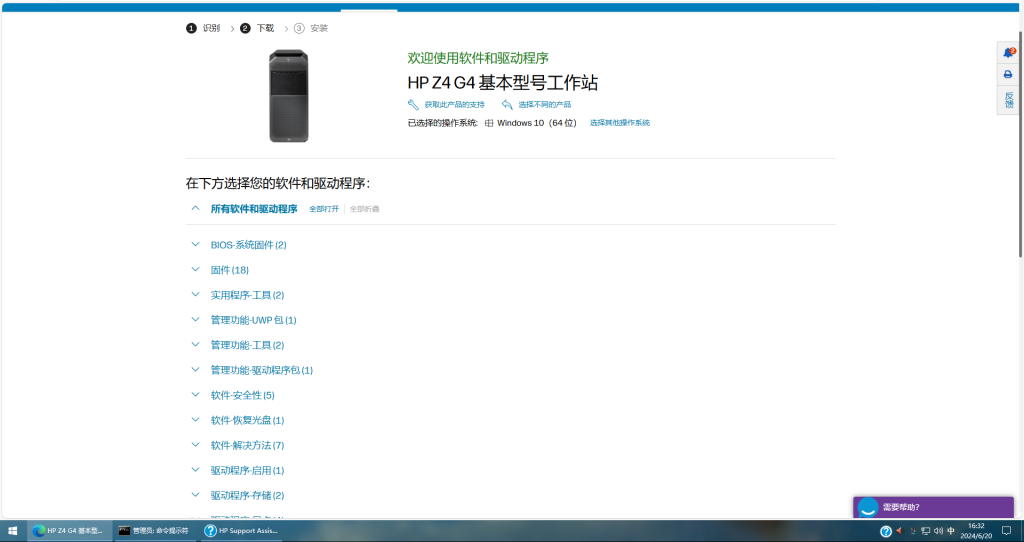Open the 获取此产品的支持 link

pyautogui.click(x=455, y=104)
